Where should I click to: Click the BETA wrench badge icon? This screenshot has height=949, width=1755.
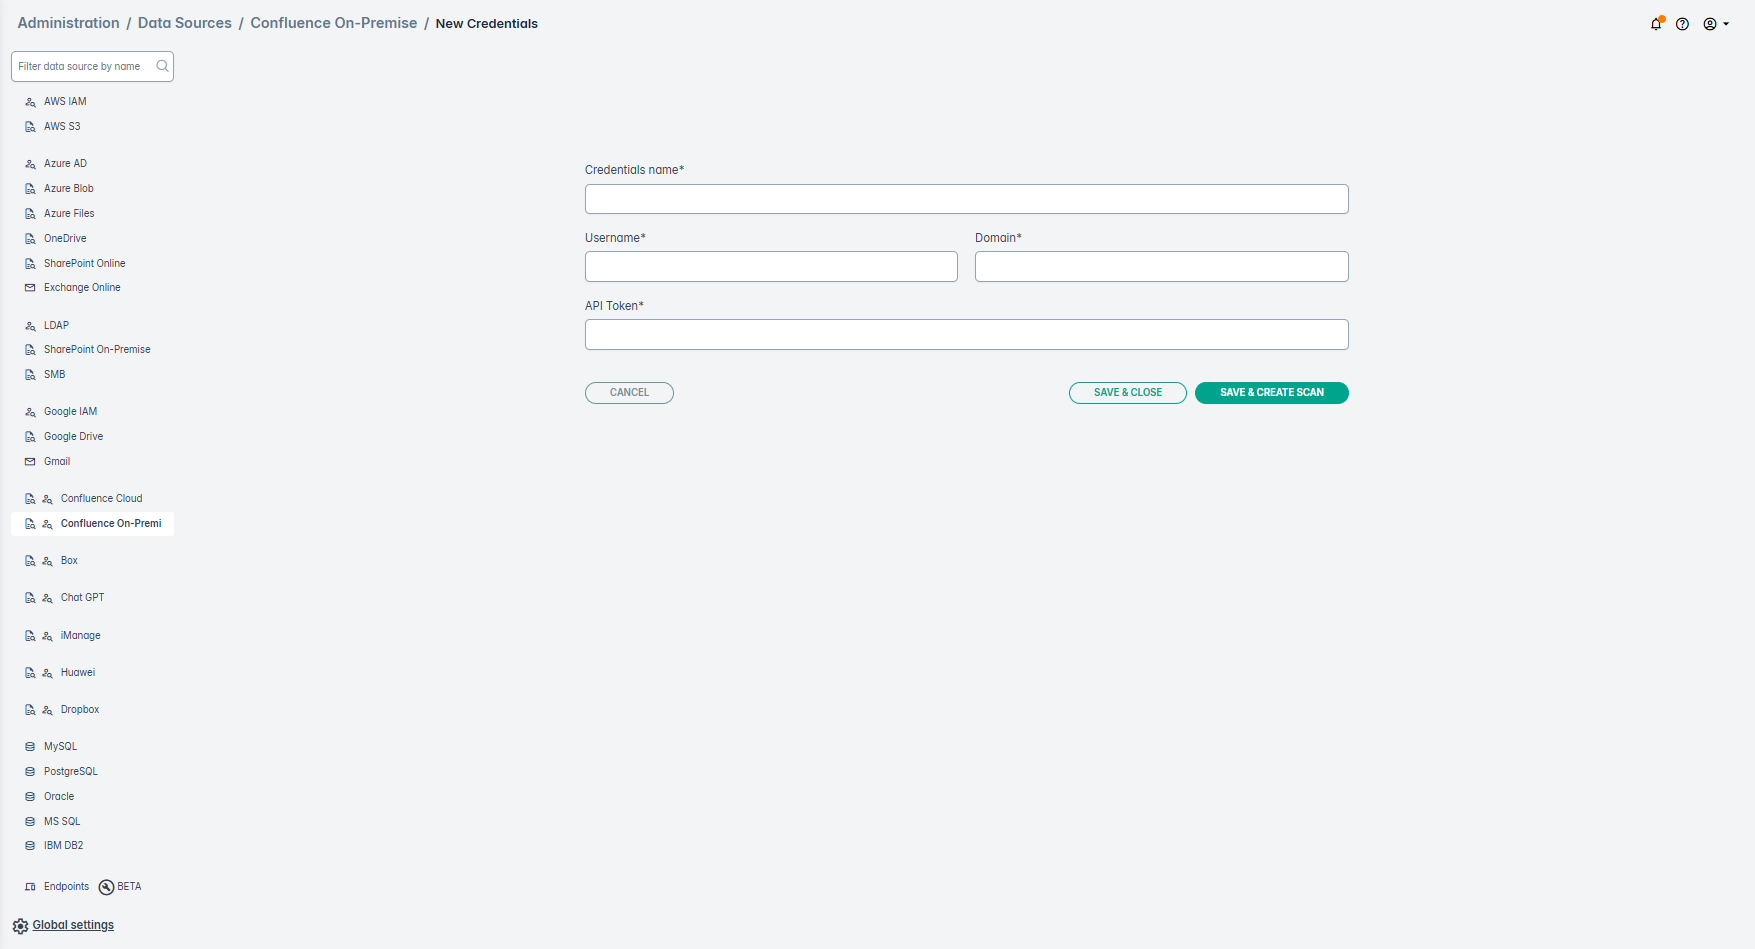click(106, 887)
